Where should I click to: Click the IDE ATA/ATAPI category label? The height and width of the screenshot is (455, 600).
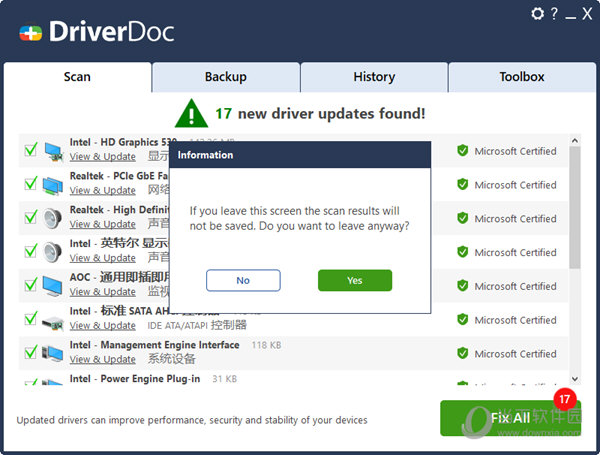point(197,325)
